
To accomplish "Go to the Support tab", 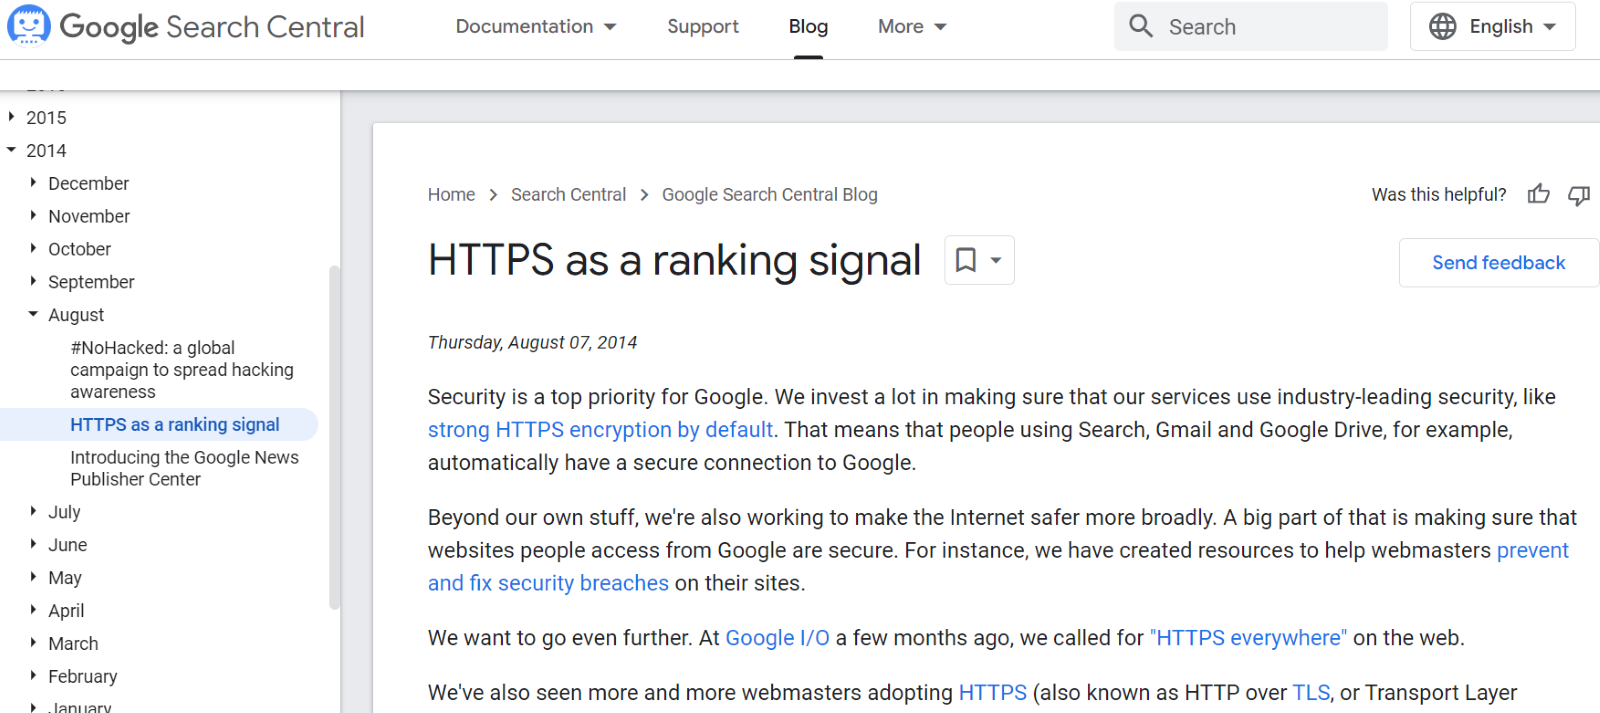I will coord(703,27).
